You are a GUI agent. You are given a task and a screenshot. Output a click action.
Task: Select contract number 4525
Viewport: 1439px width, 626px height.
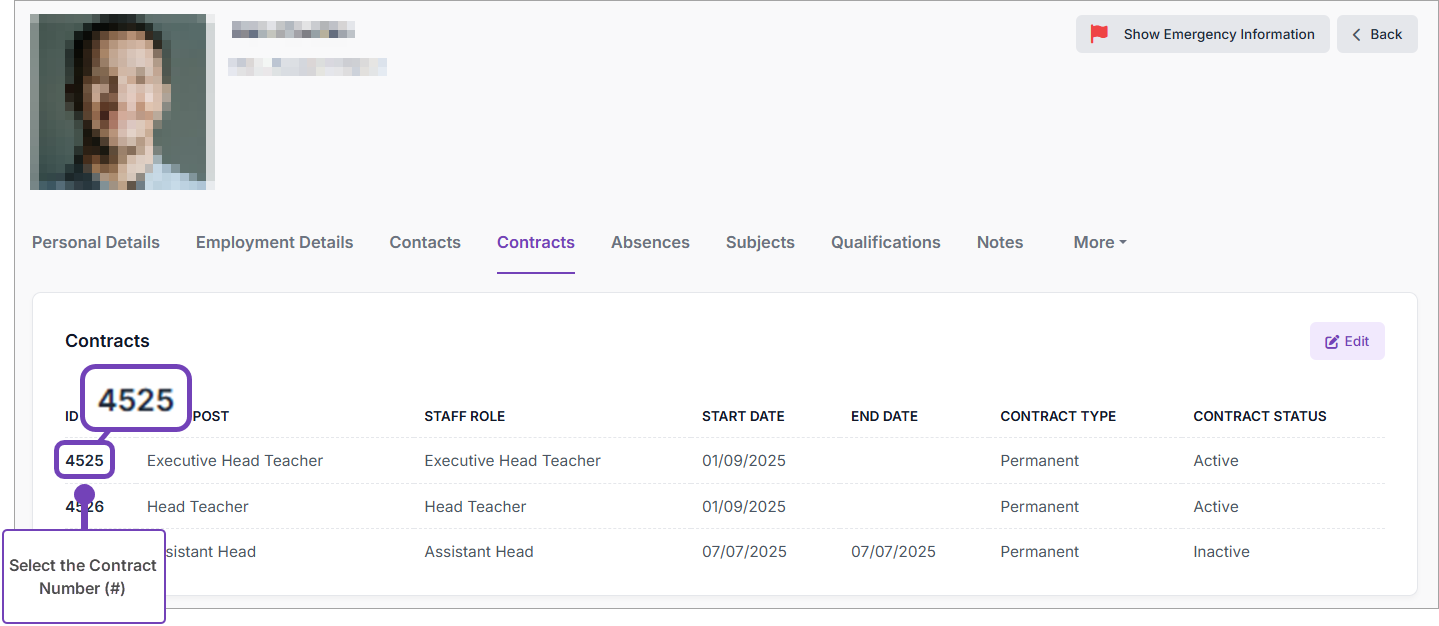coord(84,461)
